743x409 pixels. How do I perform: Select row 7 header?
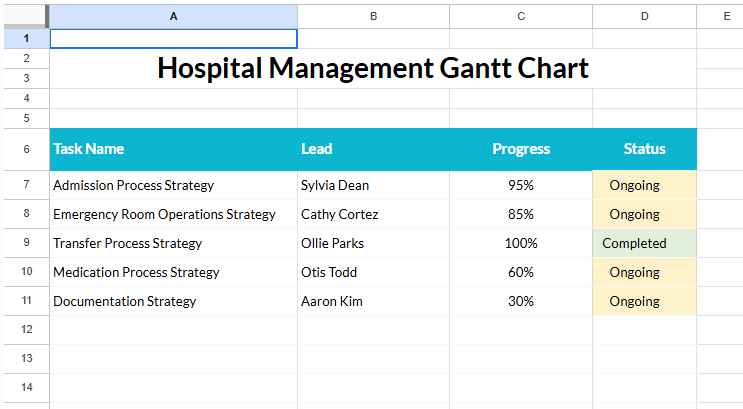pos(25,185)
